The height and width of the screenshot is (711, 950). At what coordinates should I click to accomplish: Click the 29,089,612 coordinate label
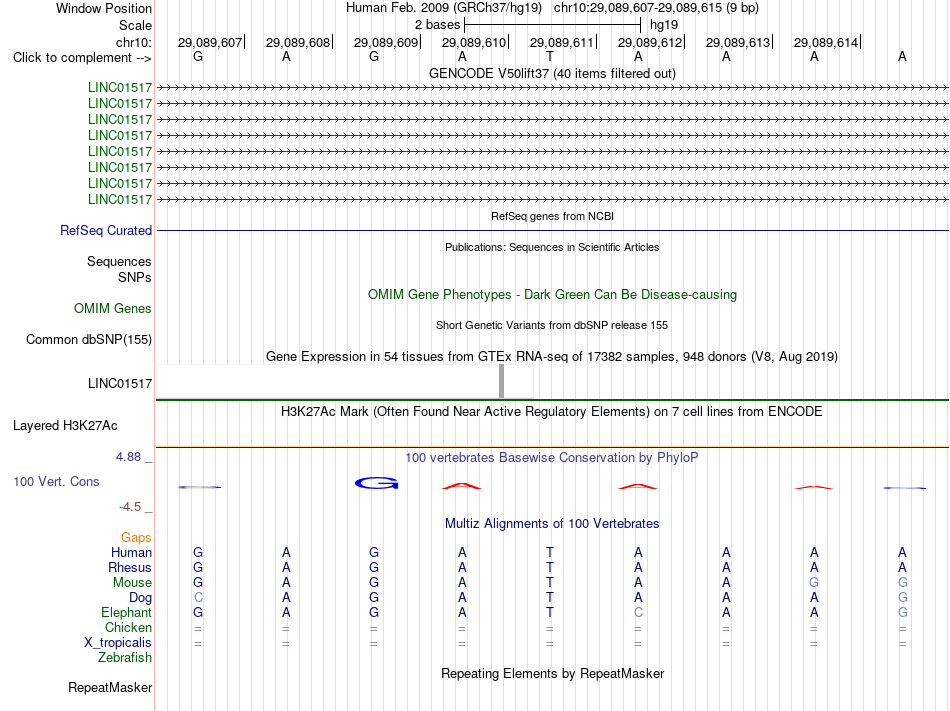[x=650, y=42]
